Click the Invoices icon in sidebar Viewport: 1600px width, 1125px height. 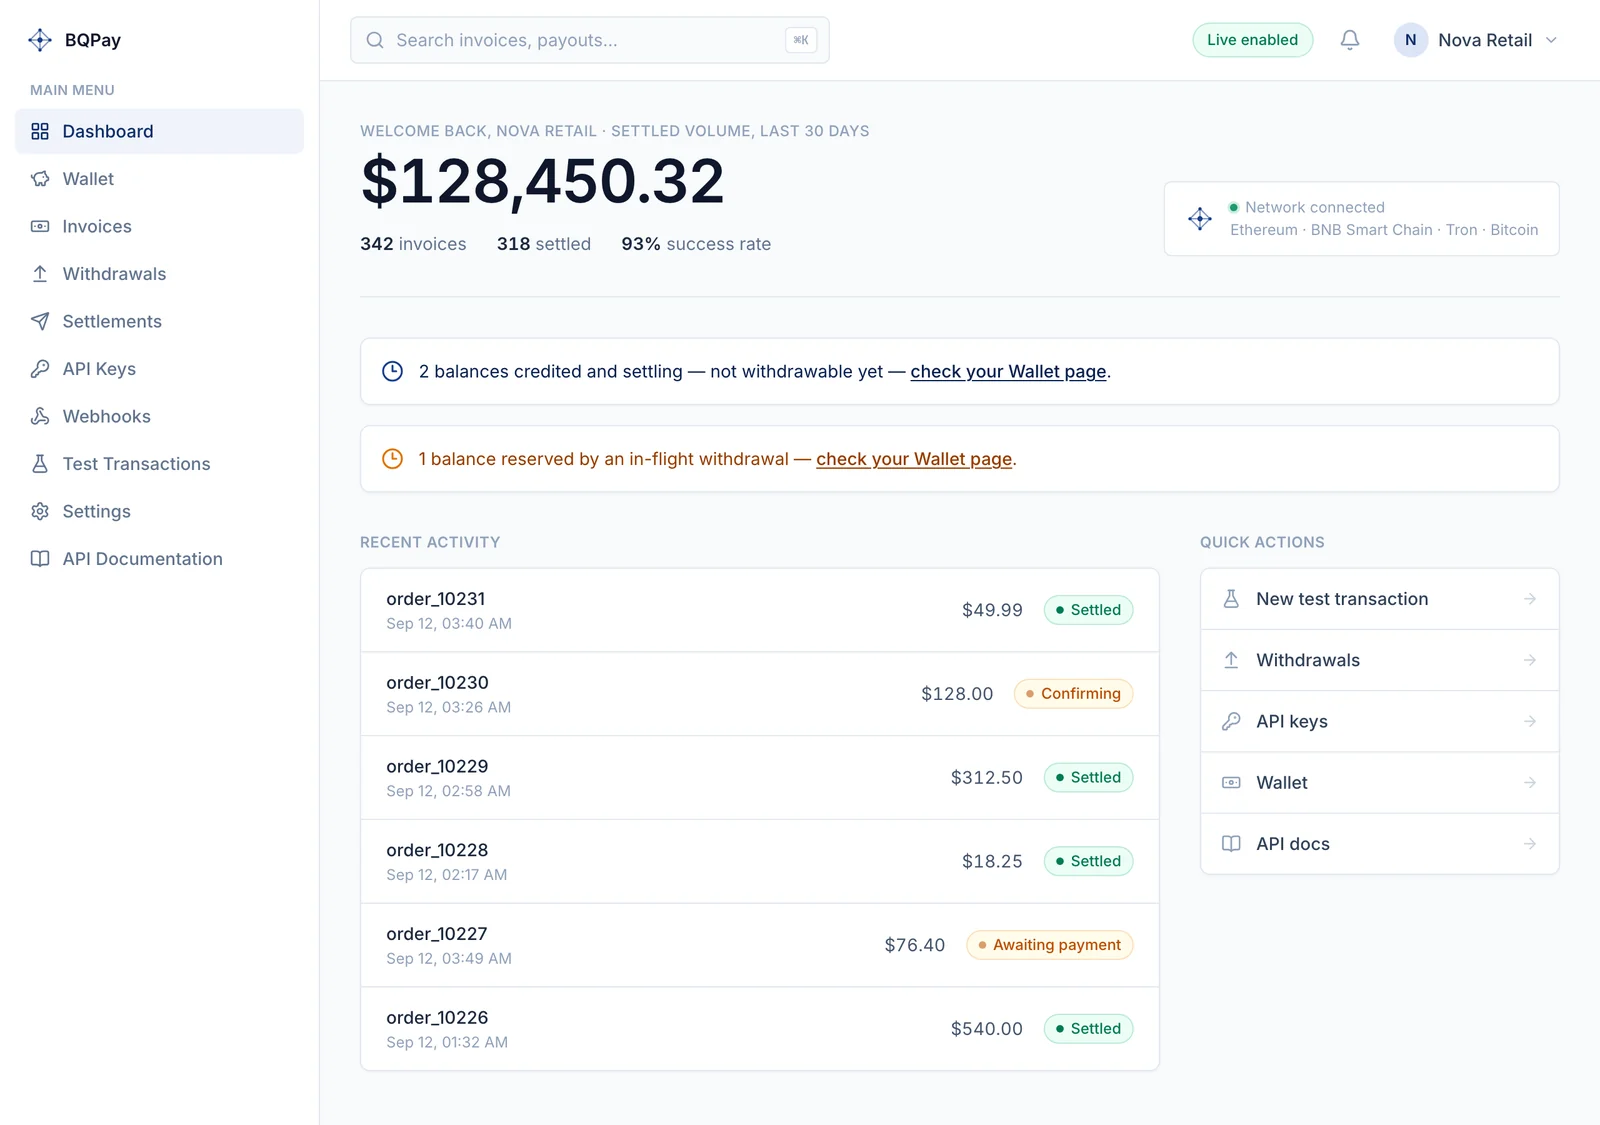(x=40, y=227)
